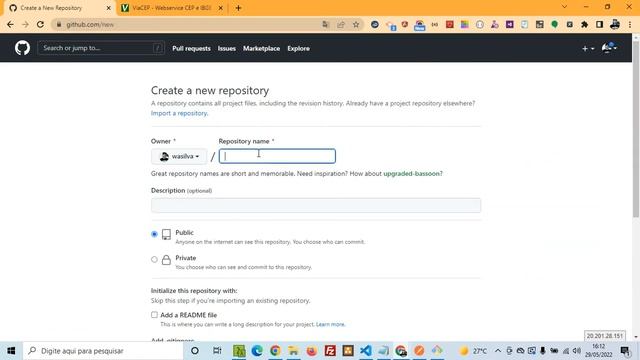Close the ViaCEP browser tab

220,8
